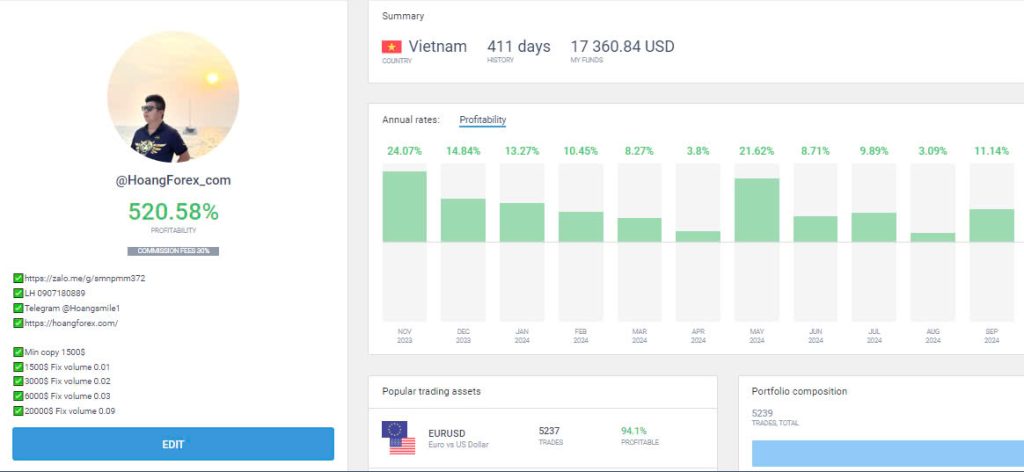Click the check mark beside hoangforex.com
The image size is (1024, 472).
[18, 323]
